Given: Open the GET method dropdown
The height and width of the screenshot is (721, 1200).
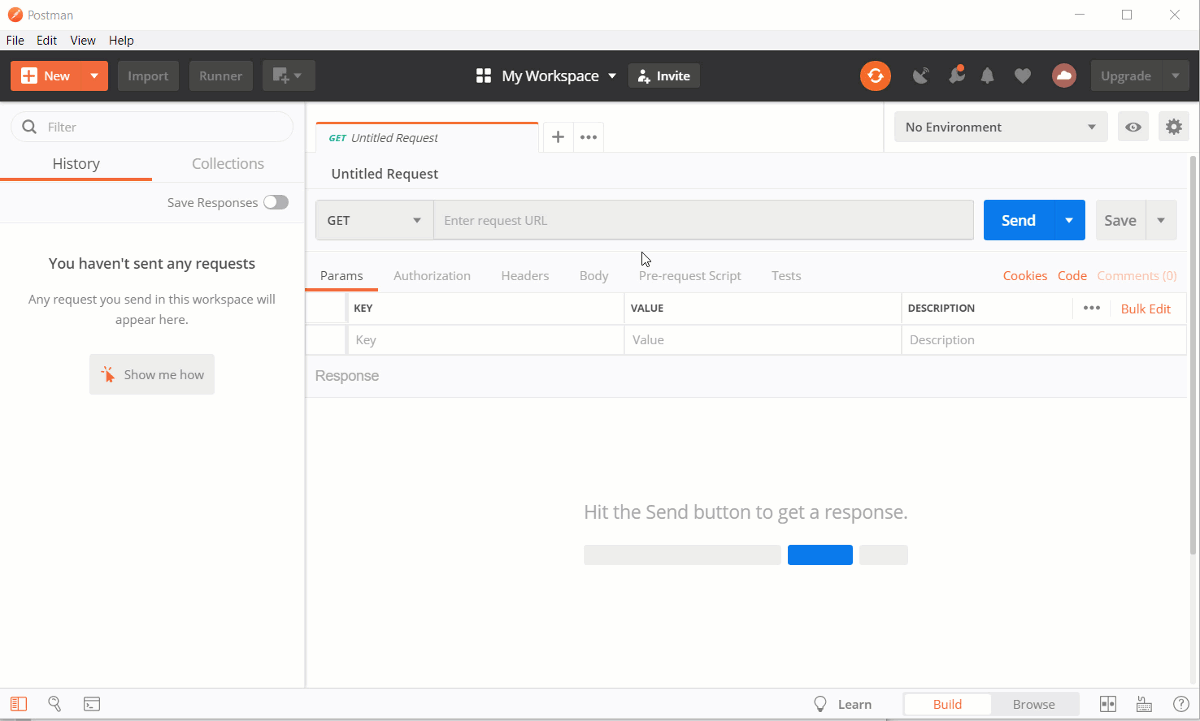Looking at the screenshot, I should (x=374, y=220).
